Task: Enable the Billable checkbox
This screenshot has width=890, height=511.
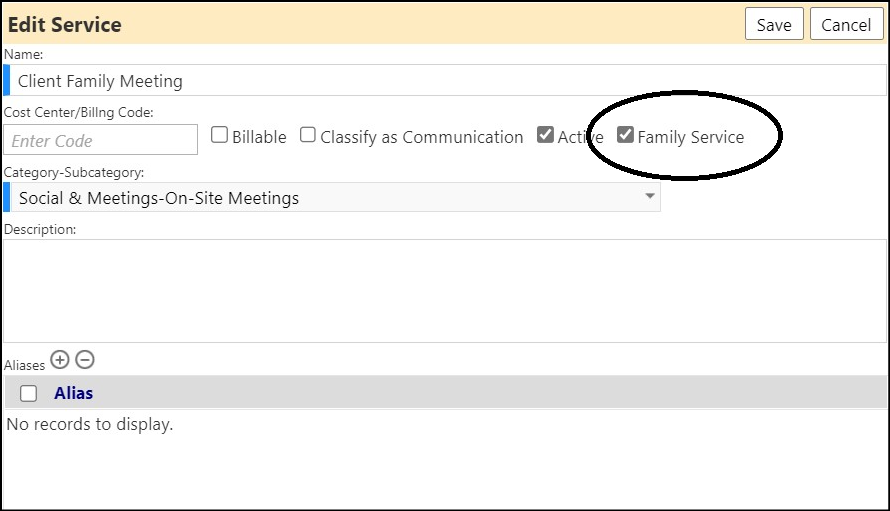Action: pos(219,135)
